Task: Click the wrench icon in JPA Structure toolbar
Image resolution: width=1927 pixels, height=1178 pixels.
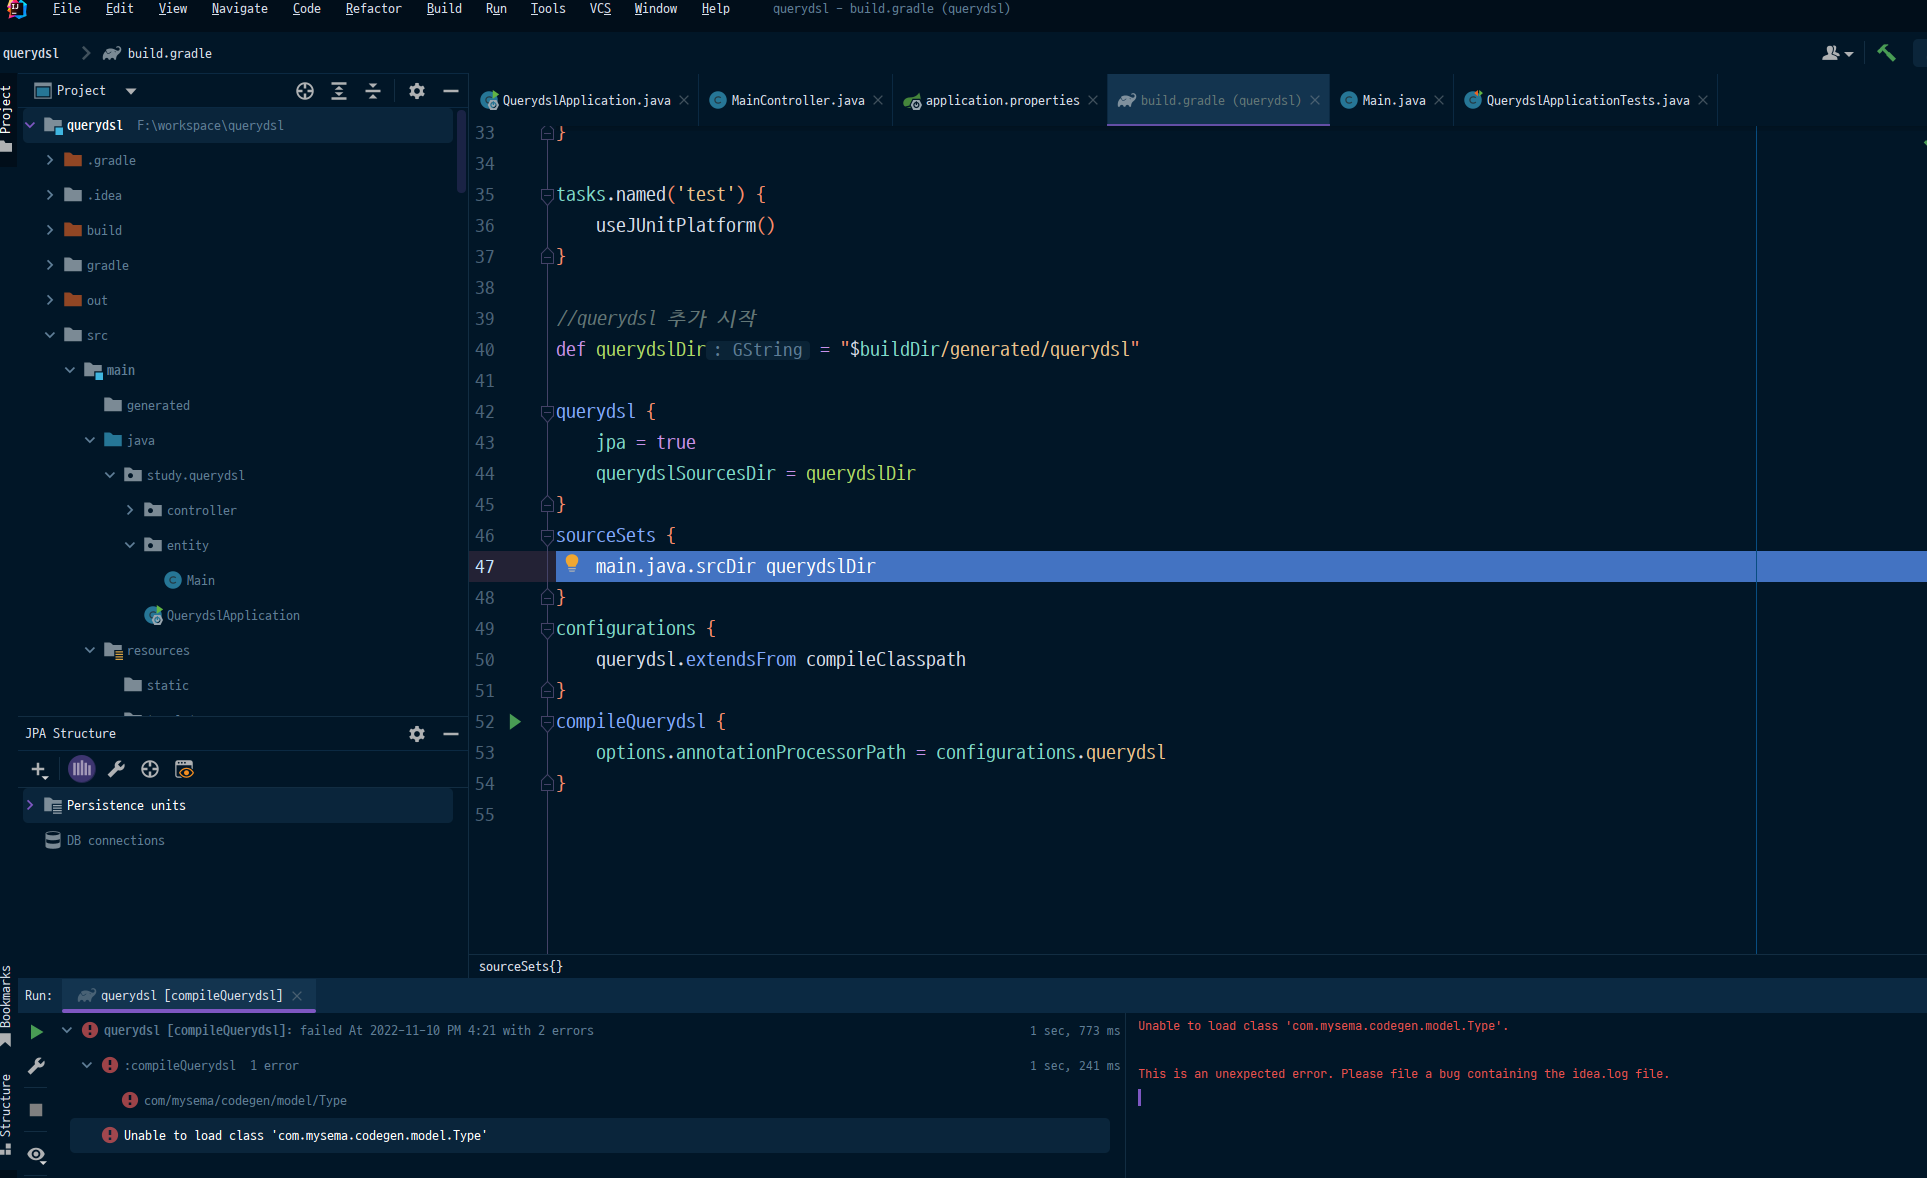Action: click(x=116, y=769)
